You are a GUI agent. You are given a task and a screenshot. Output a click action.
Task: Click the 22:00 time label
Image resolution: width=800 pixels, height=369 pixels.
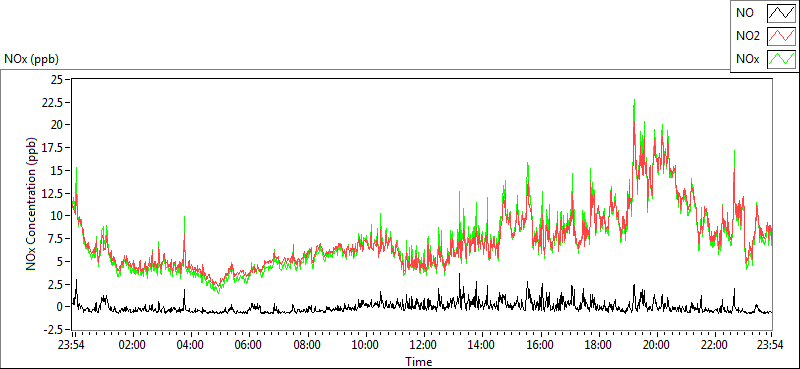point(714,345)
